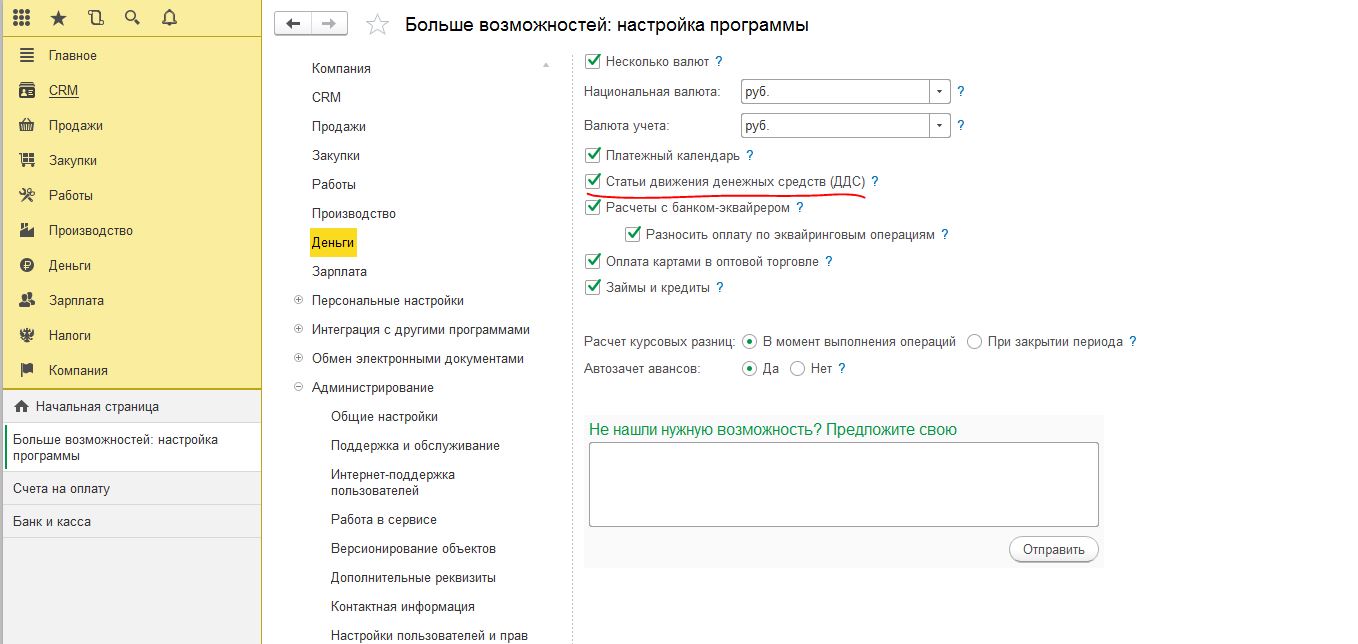1358x644 pixels.
Task: Collapse the Администрирование tree node
Action: (299, 387)
